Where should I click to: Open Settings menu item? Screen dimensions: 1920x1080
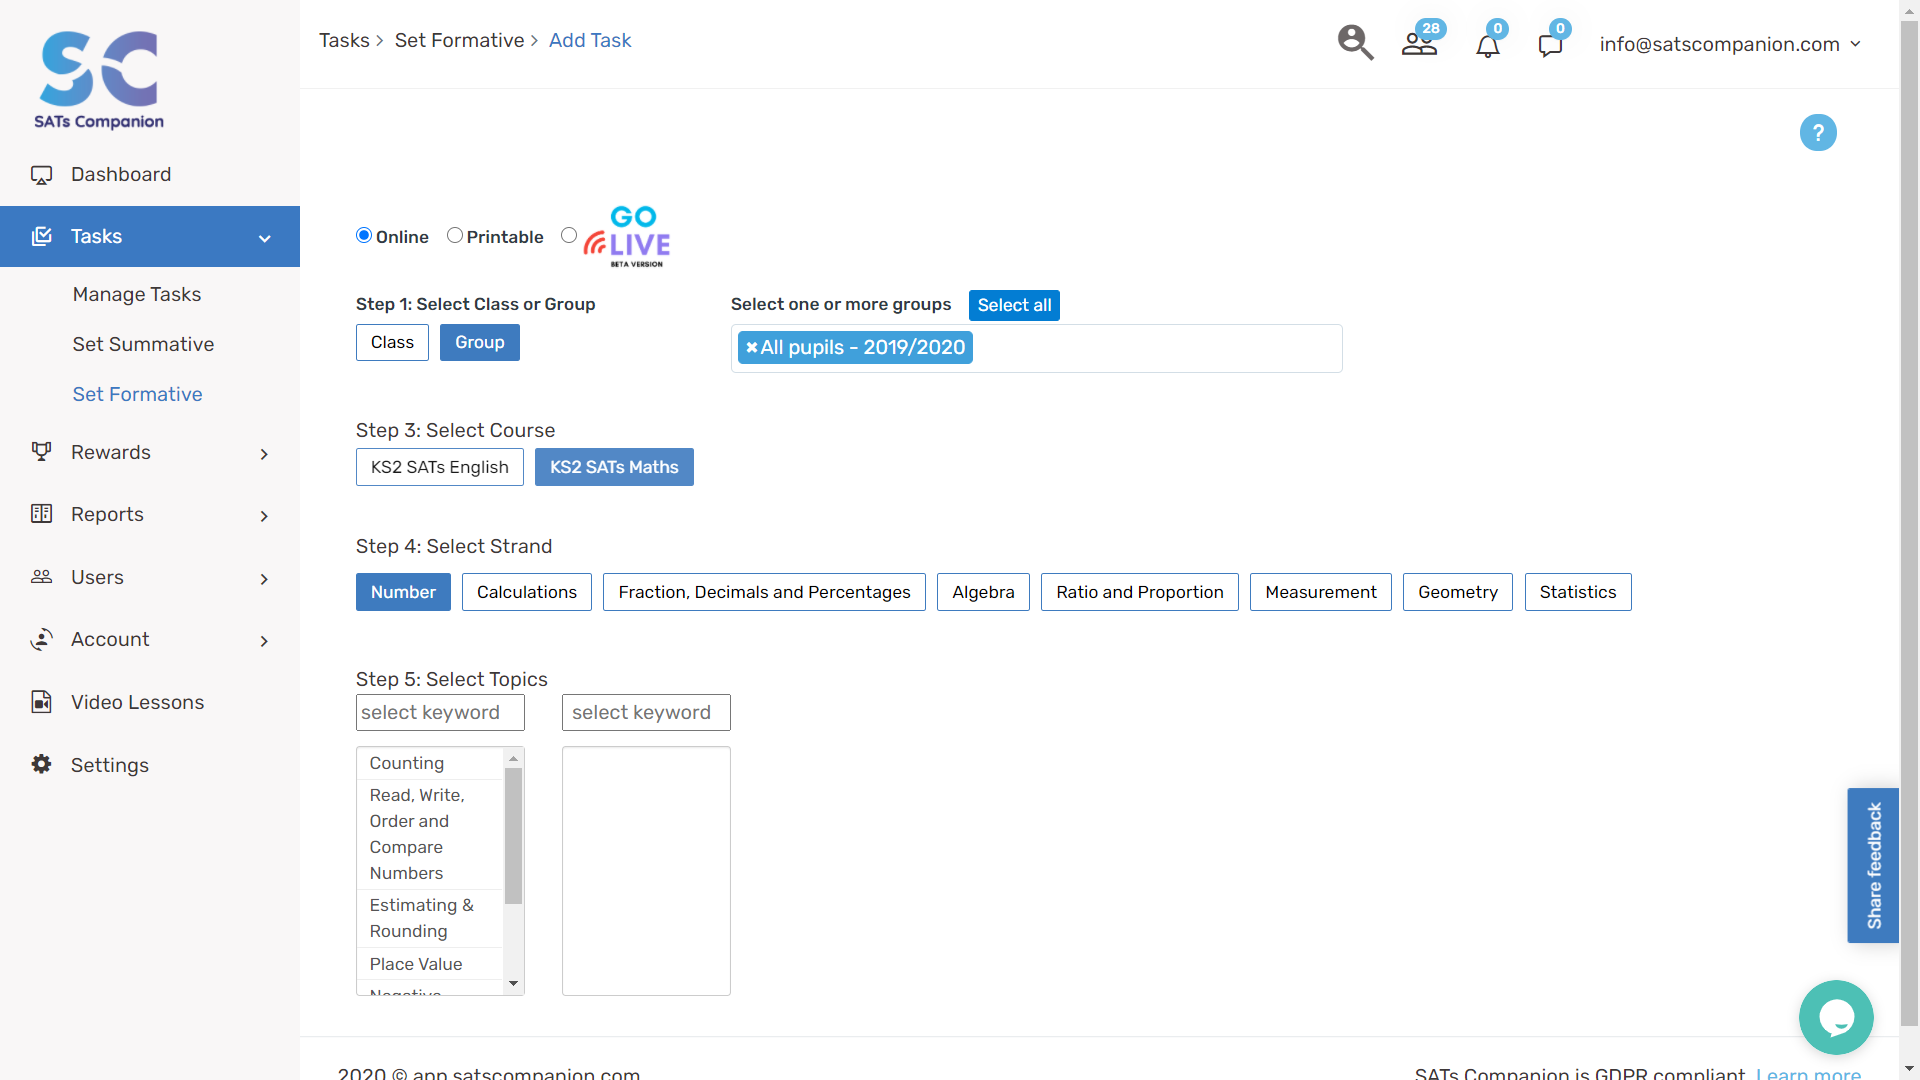110,765
